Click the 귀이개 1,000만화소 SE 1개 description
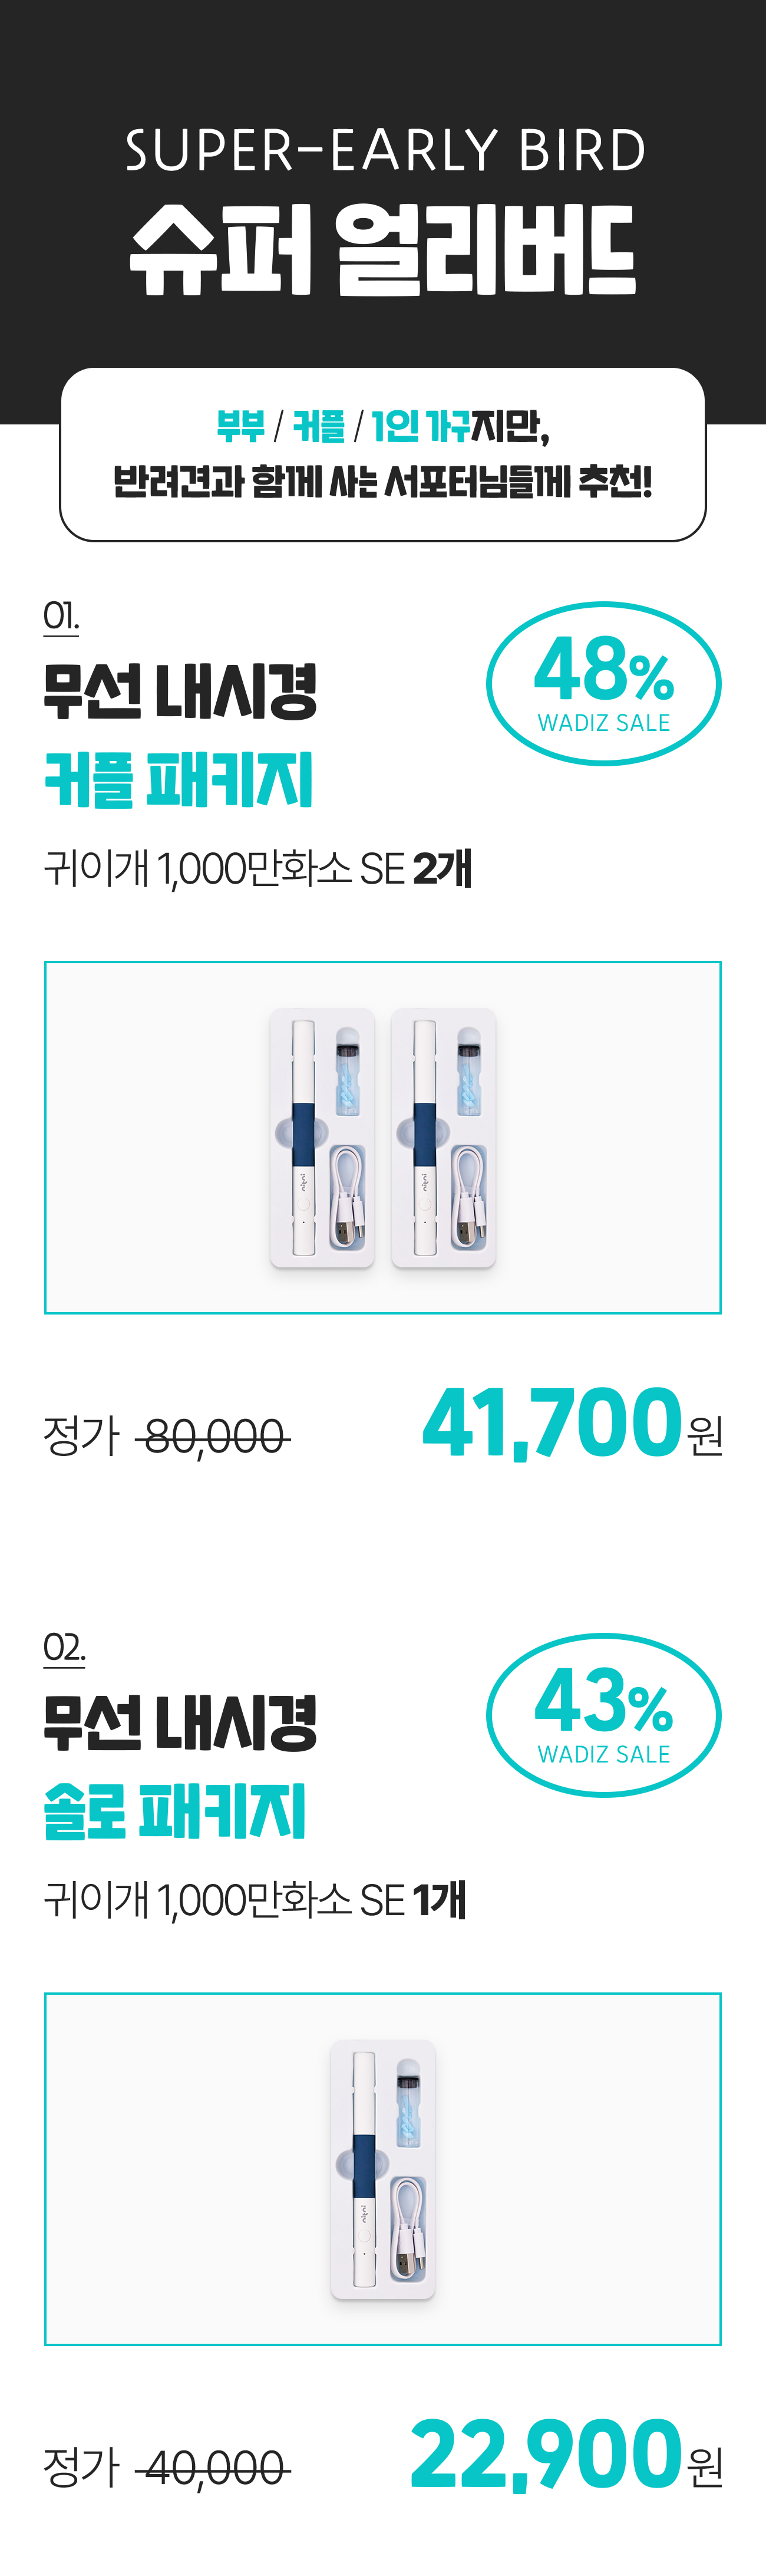Image resolution: width=766 pixels, height=2576 pixels. [x=255, y=1900]
